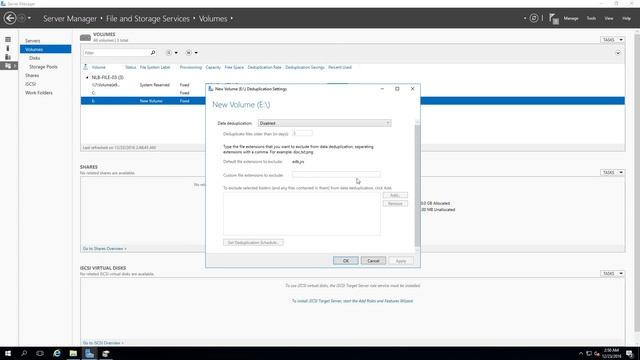Switch to Server Manager taskbar icon
The height and width of the screenshot is (360, 640).
click(89, 353)
